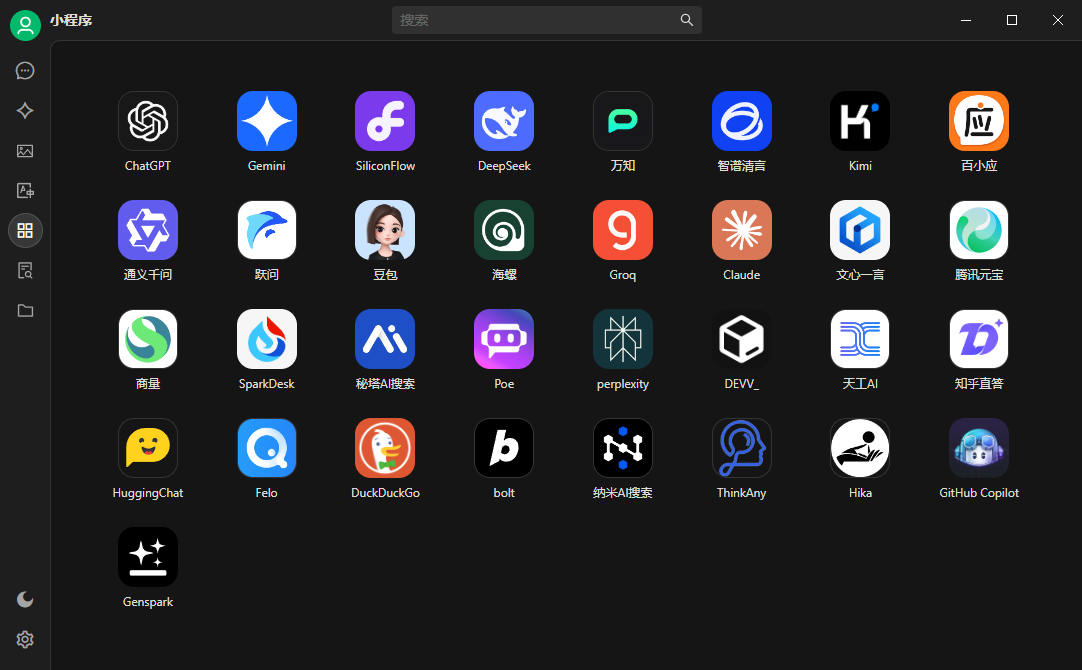Open the chat assistant sidebar icon
The height and width of the screenshot is (670, 1082).
coord(25,71)
